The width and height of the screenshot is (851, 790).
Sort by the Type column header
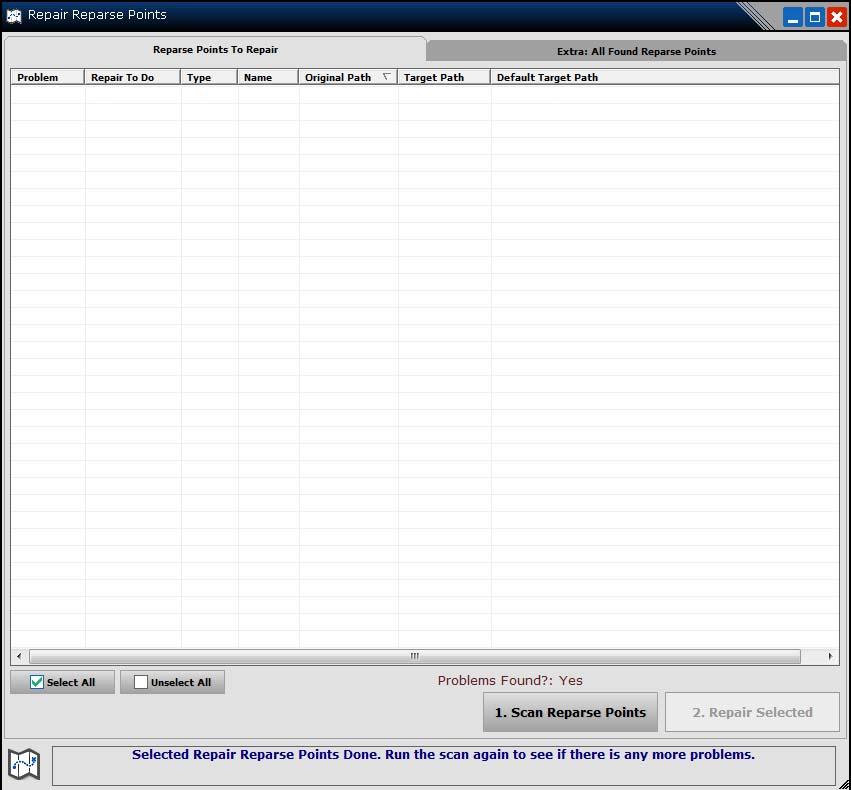209,77
